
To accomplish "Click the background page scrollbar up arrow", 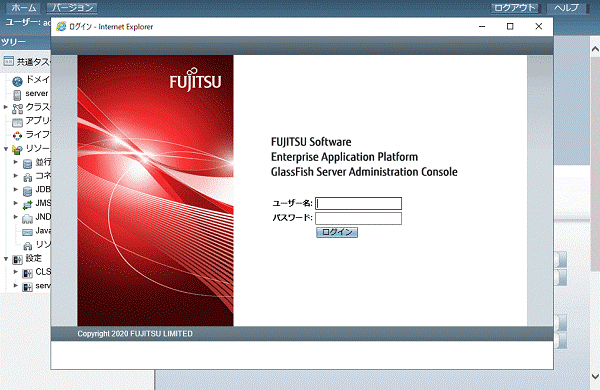I will (595, 49).
